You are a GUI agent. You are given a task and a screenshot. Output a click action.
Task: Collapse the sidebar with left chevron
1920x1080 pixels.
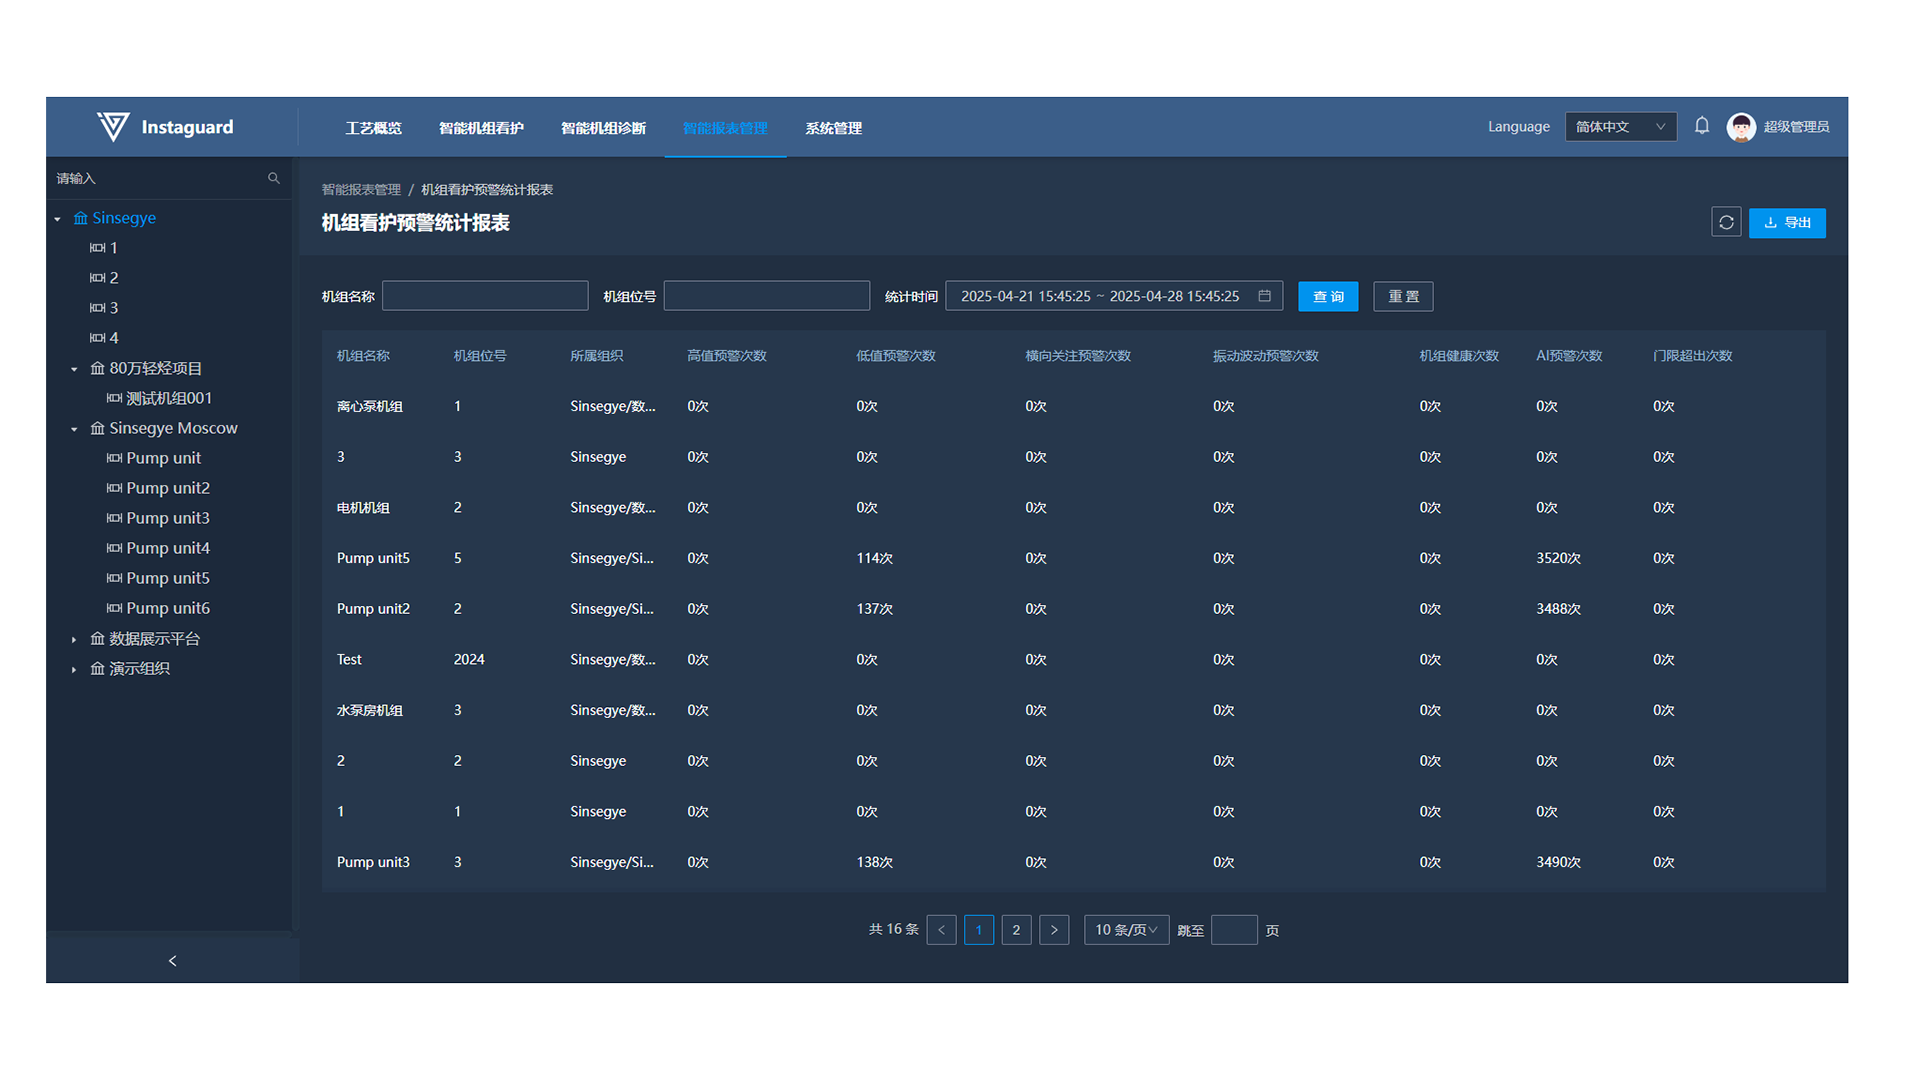pyautogui.click(x=172, y=960)
